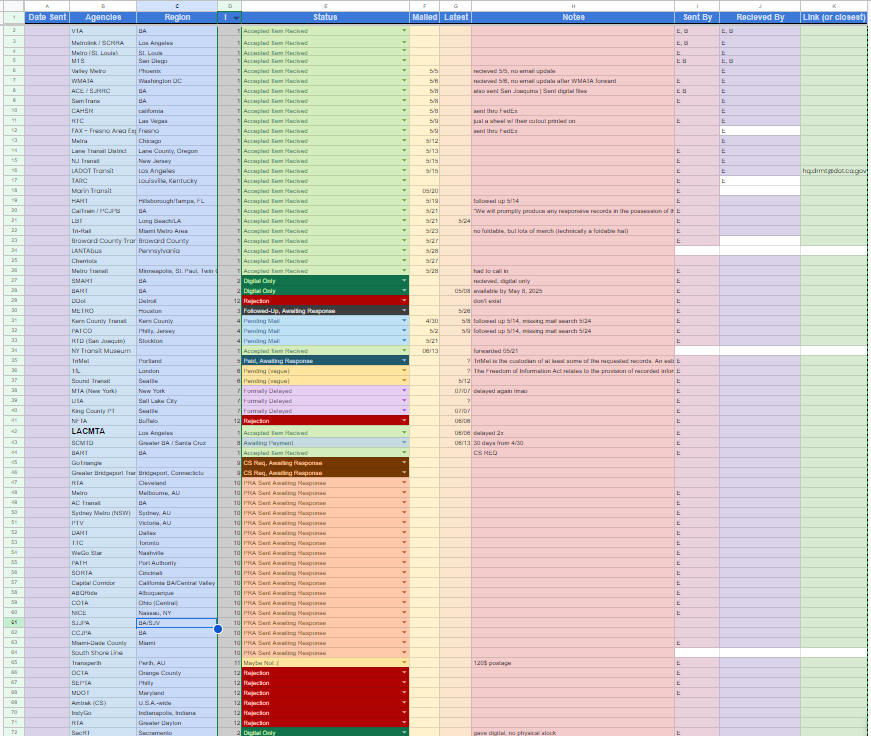Select the 'gave digital, no physical stock' note
This screenshot has height=736, width=871.
coord(573,733)
